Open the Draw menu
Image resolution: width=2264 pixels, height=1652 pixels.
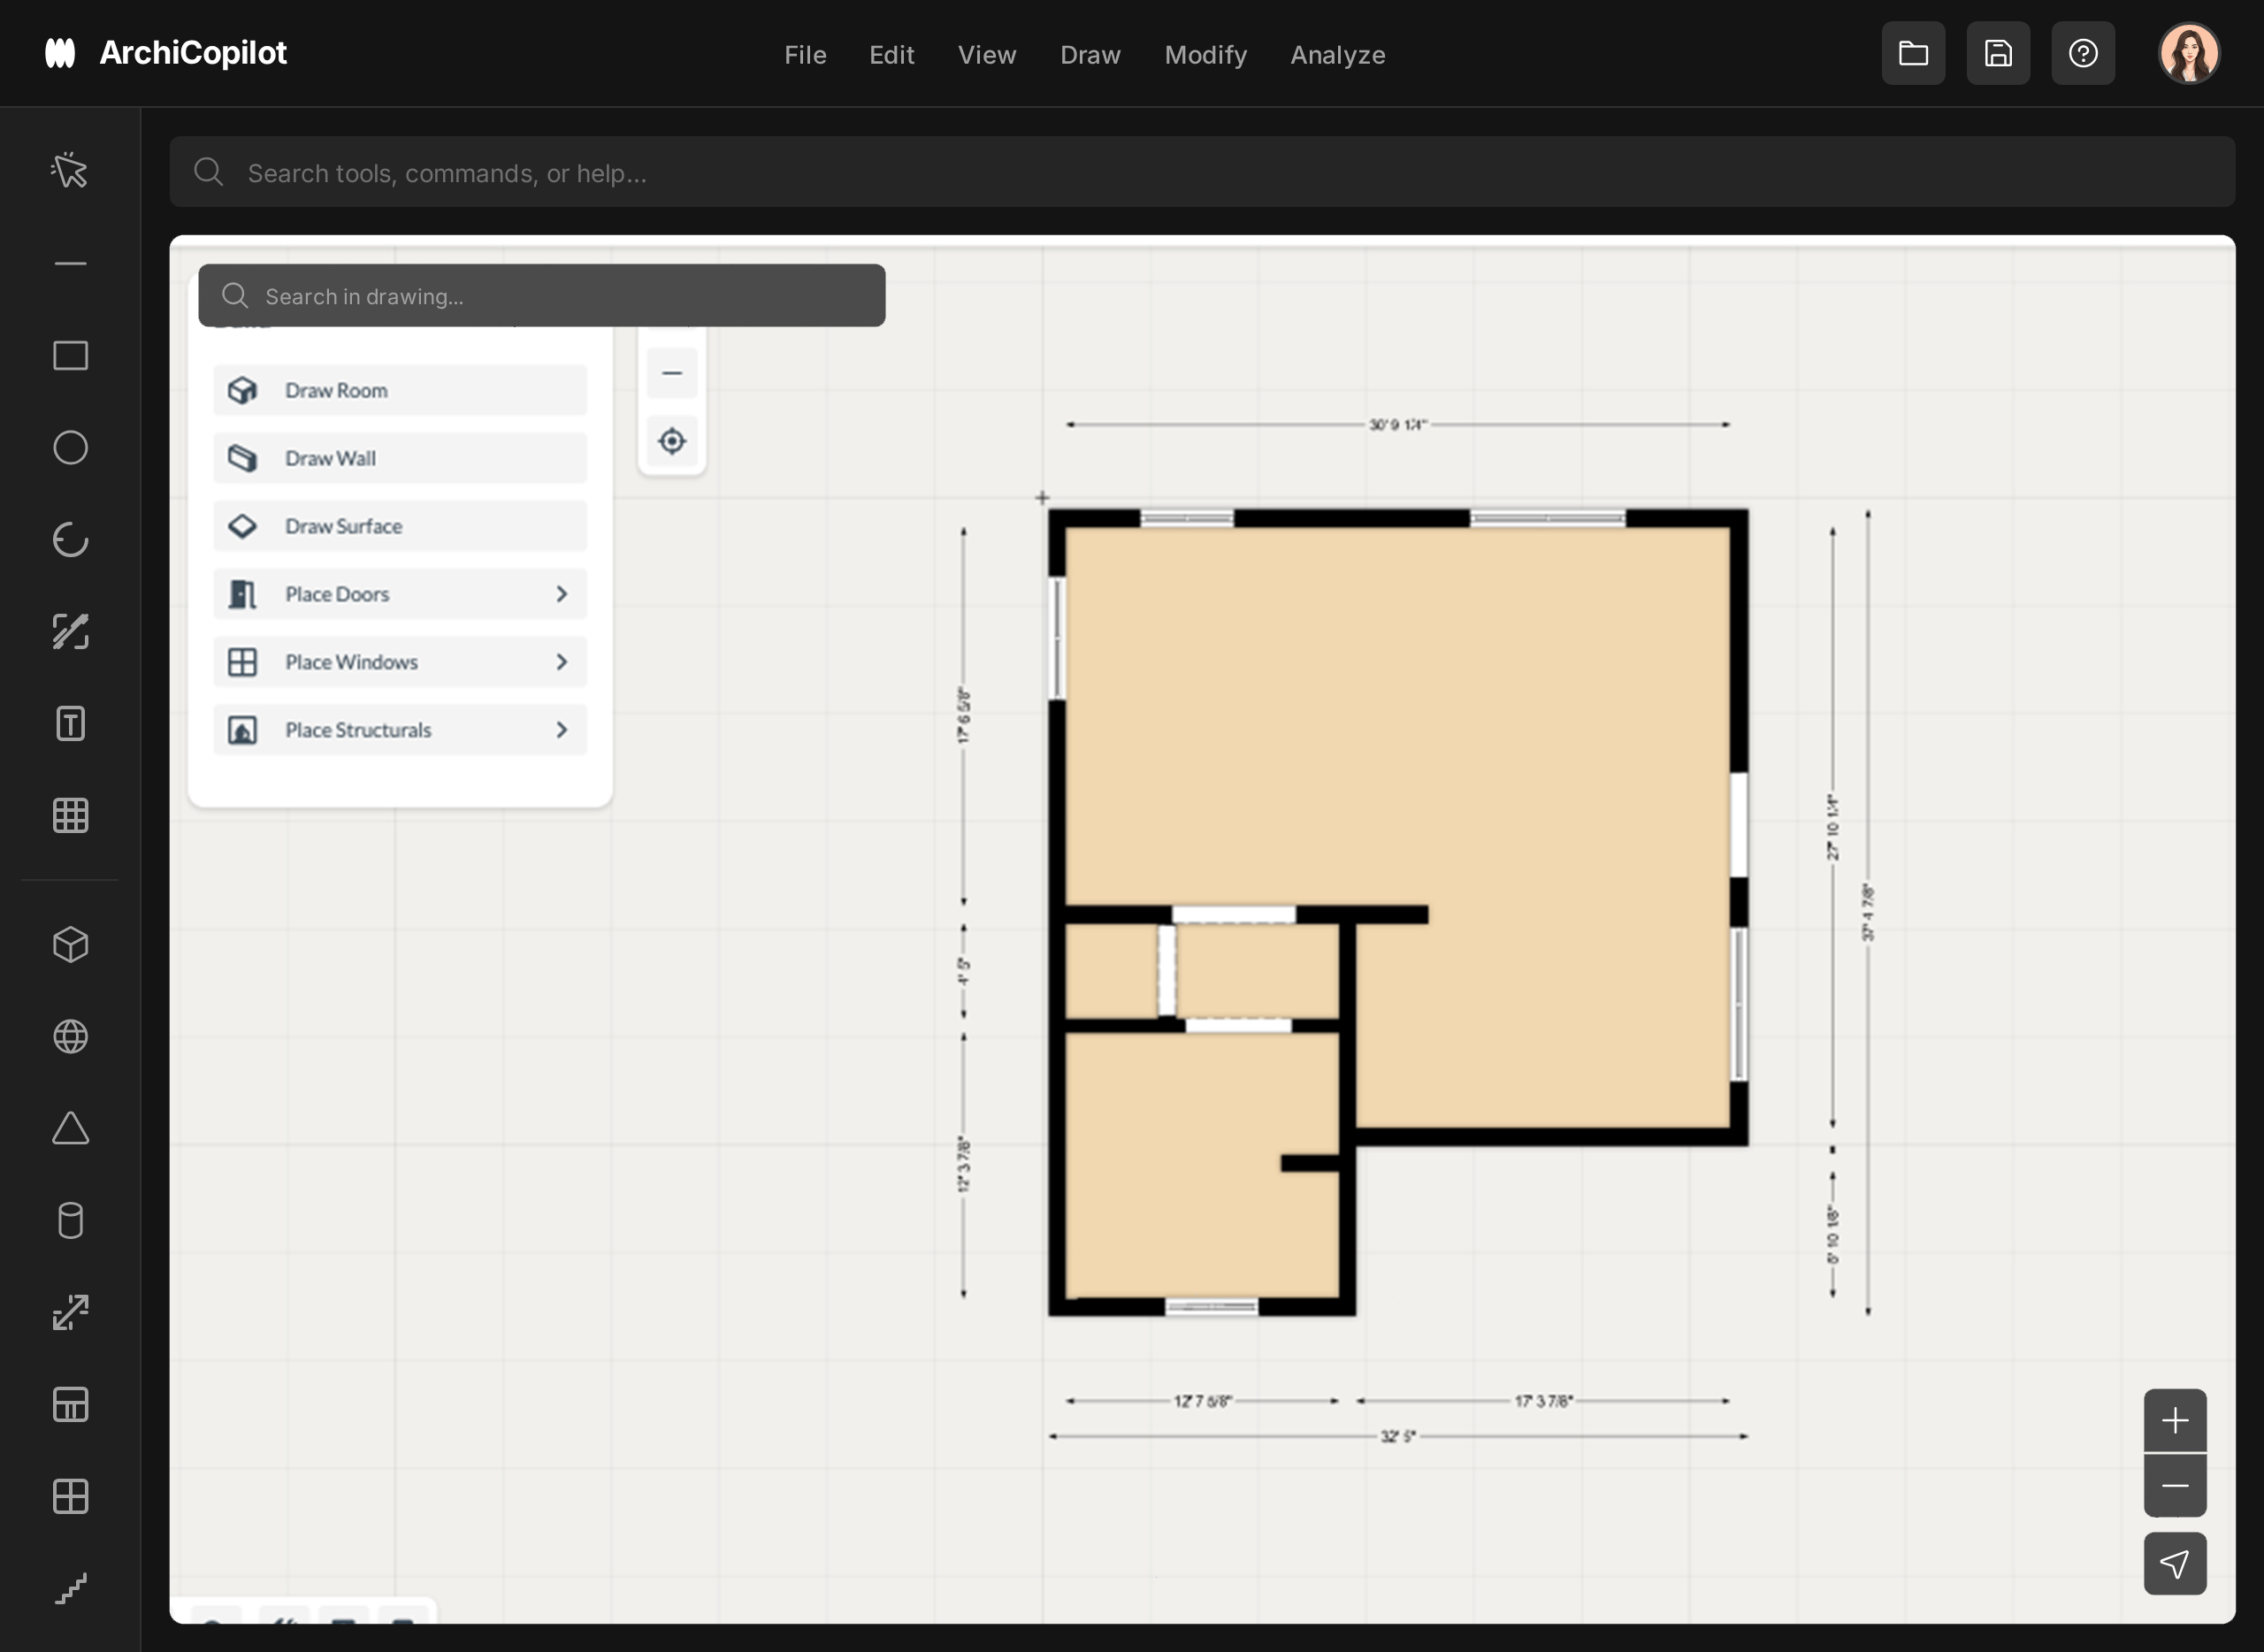[1090, 55]
